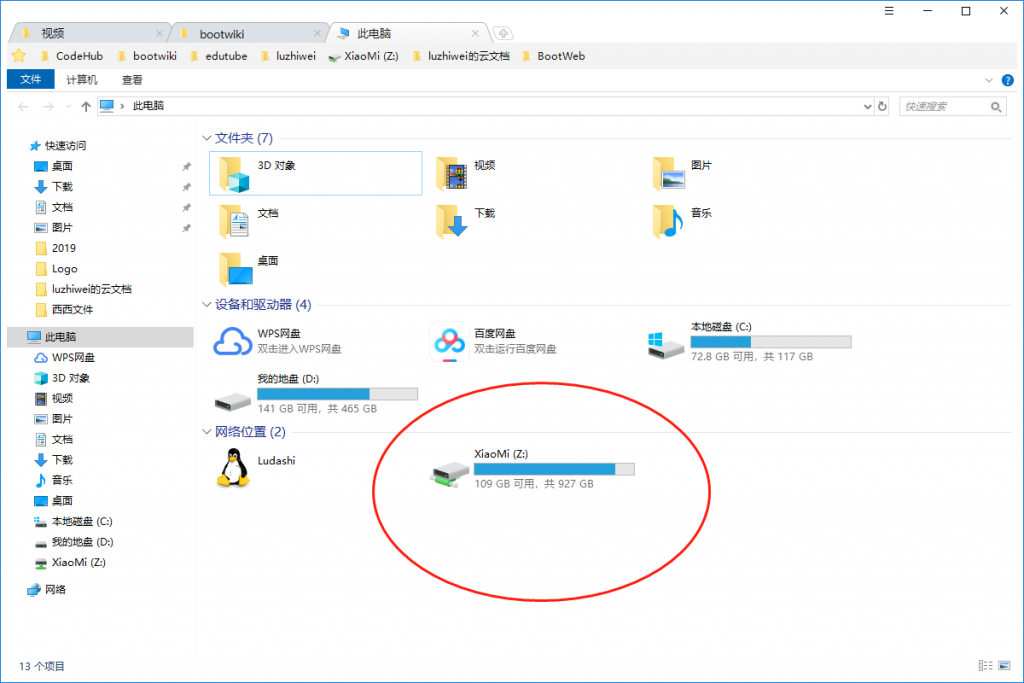This screenshot has width=1024, height=683.
Task: Select the 百度网盘 drive icon
Action: pyautogui.click(x=449, y=341)
